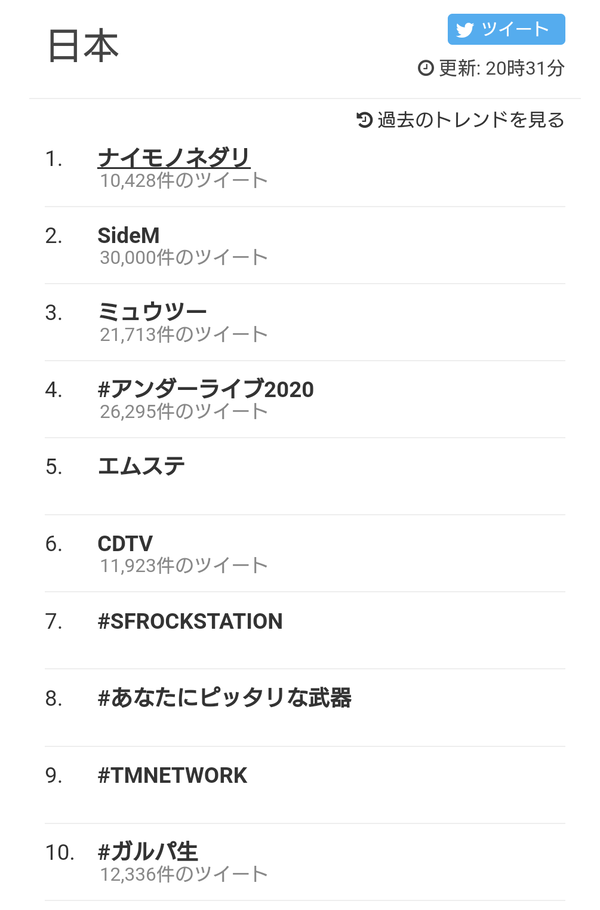Open the ナイモノネダリ trend
Viewport: 600px width, 910px height.
coord(174,157)
